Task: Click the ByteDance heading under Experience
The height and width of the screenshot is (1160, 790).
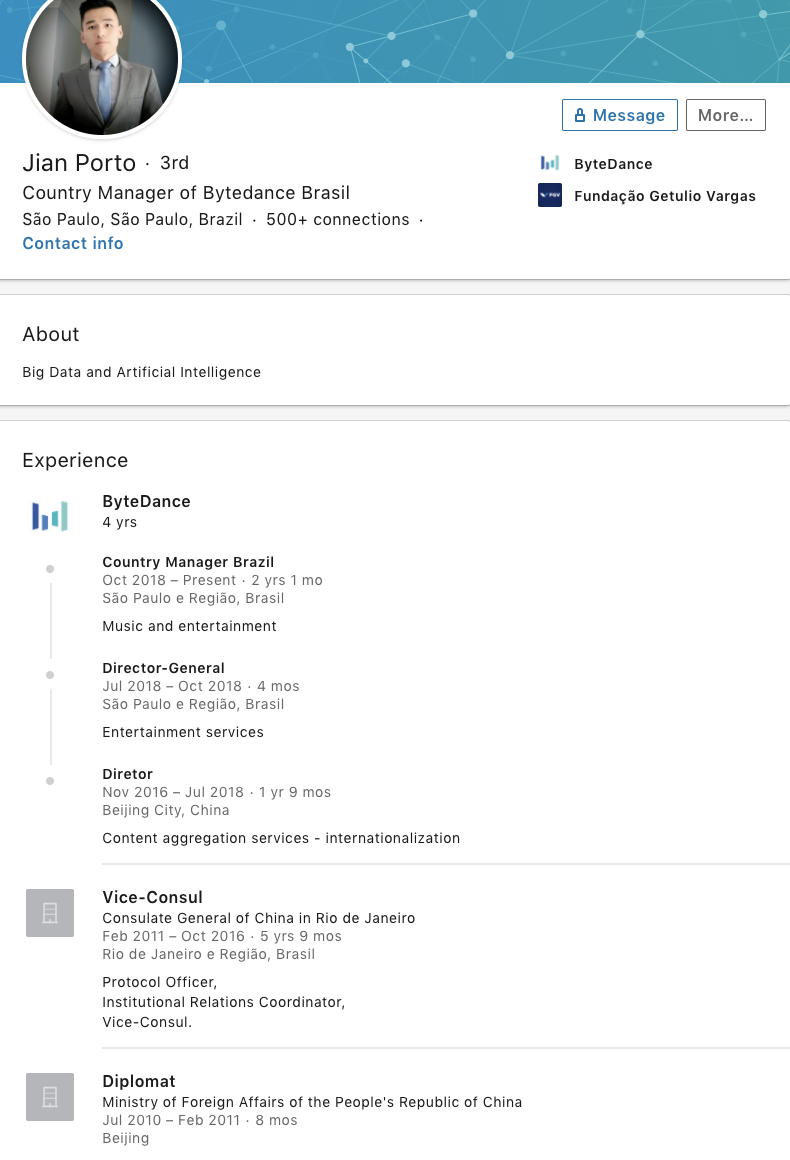Action: click(x=146, y=501)
